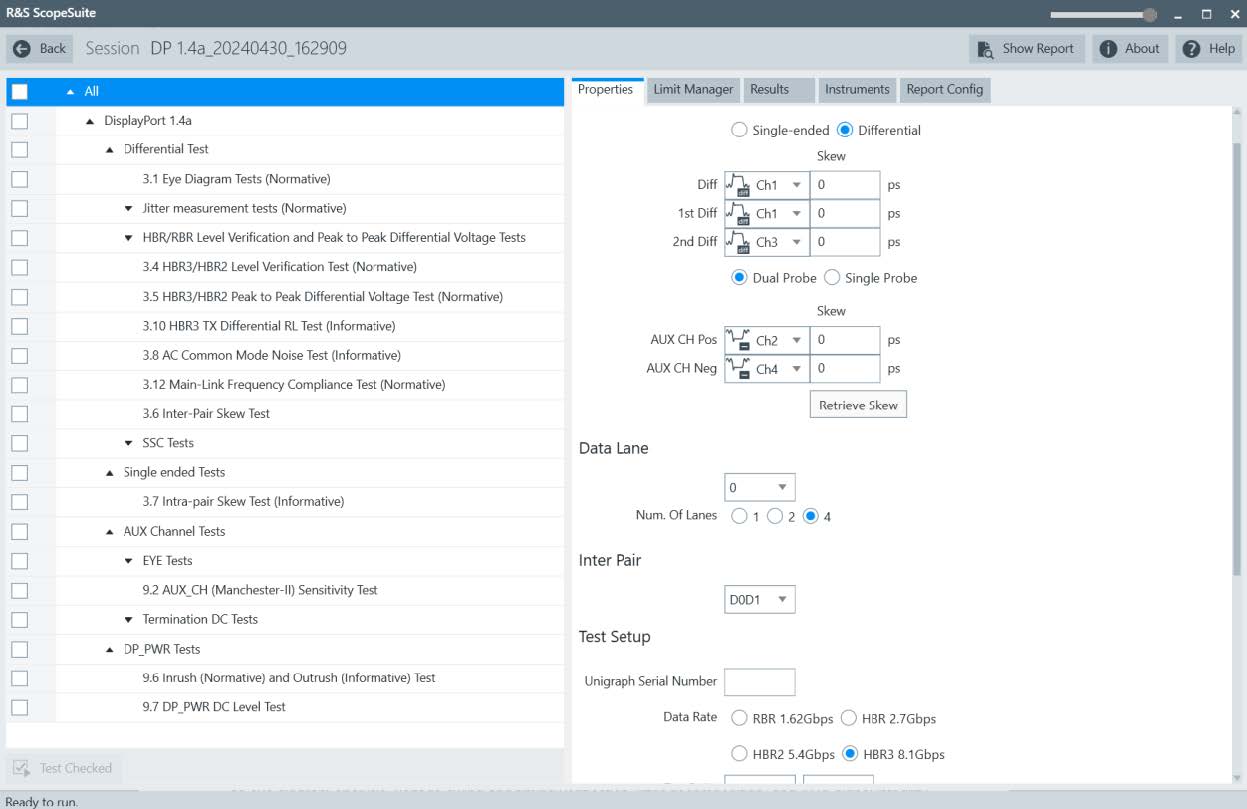Click the Diff channel waveform icon

pos(737,185)
